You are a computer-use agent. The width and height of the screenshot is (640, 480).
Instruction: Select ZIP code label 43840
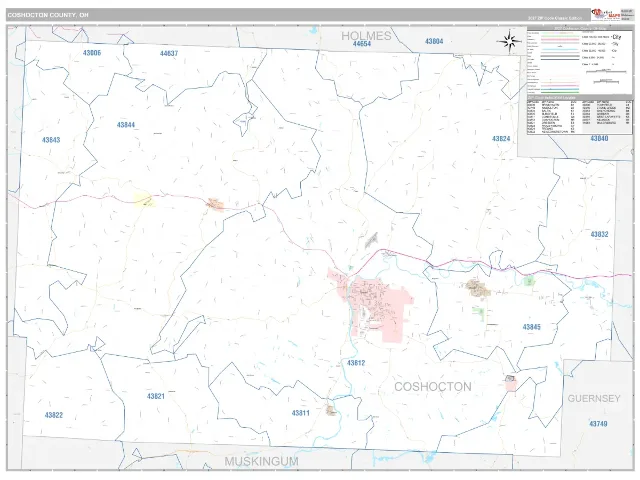tap(599, 138)
